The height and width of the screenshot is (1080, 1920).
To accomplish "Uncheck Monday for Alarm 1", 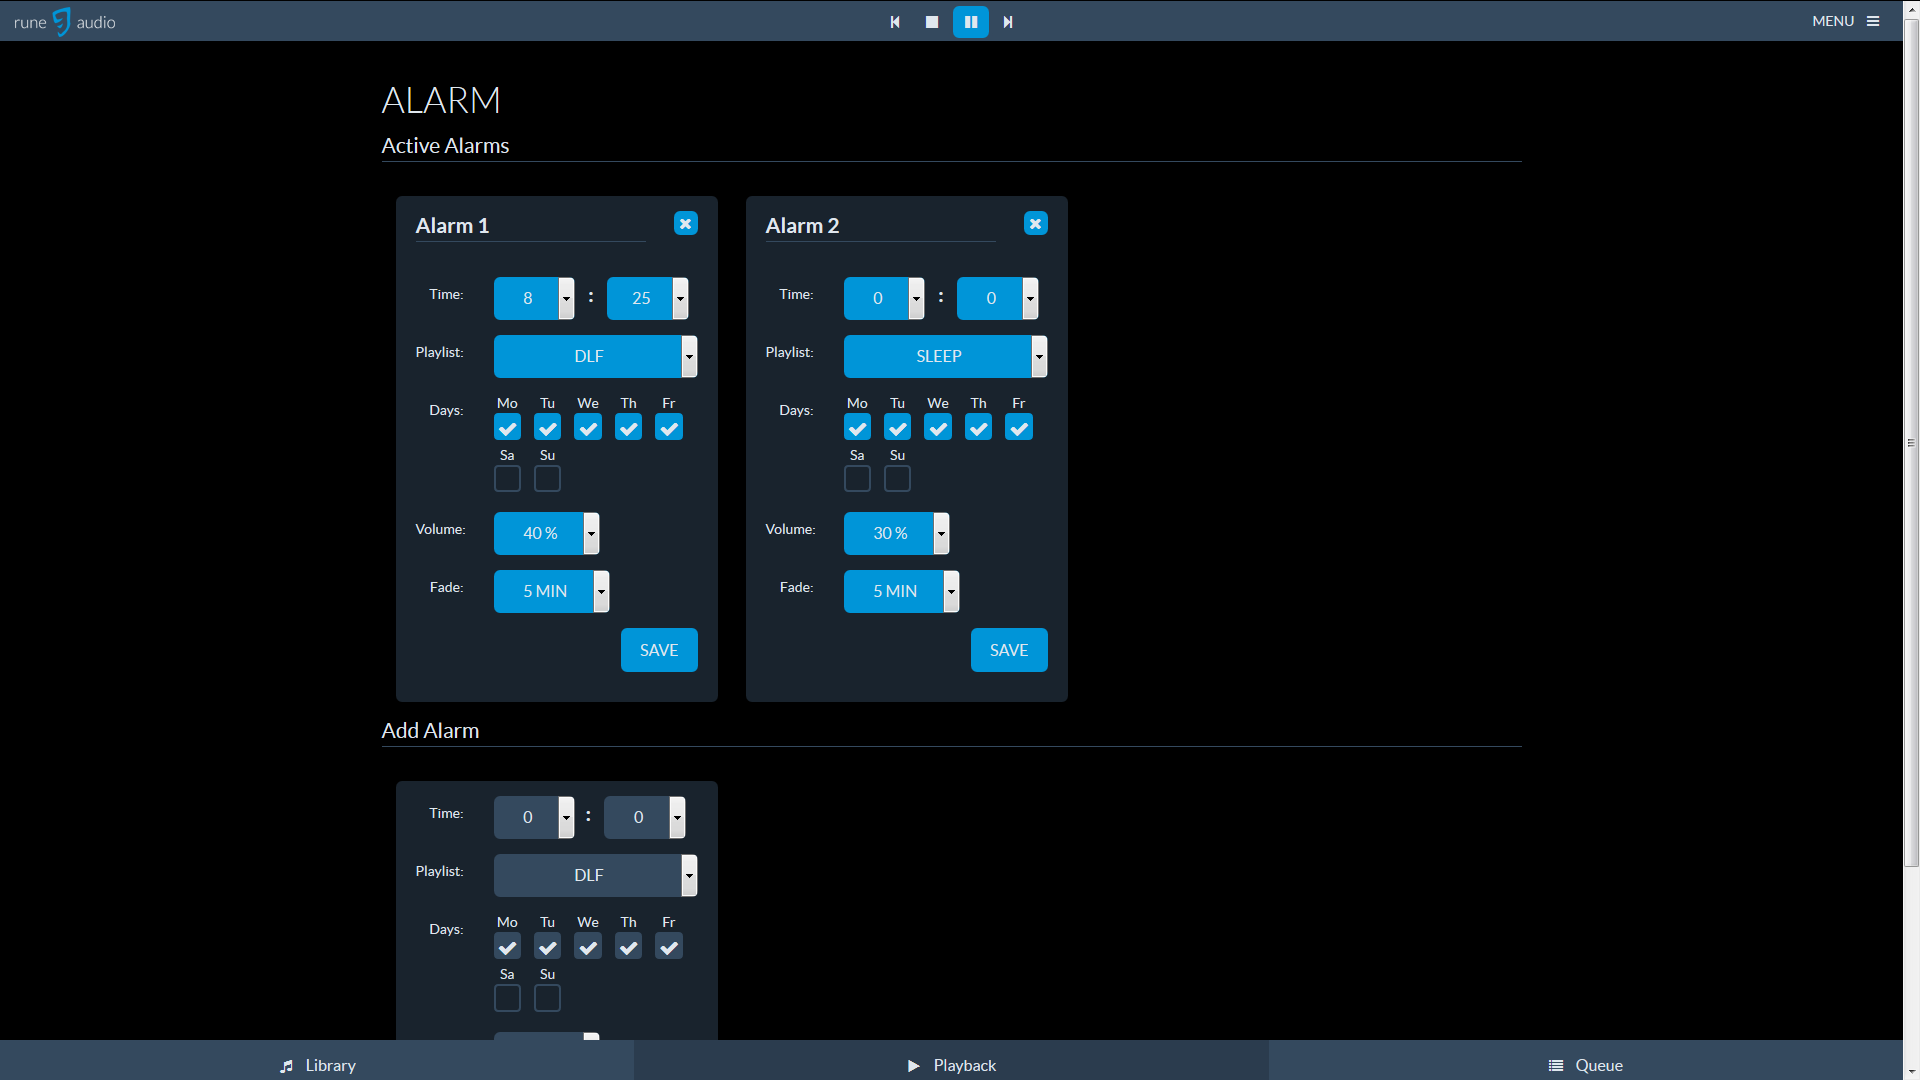I will (x=507, y=428).
